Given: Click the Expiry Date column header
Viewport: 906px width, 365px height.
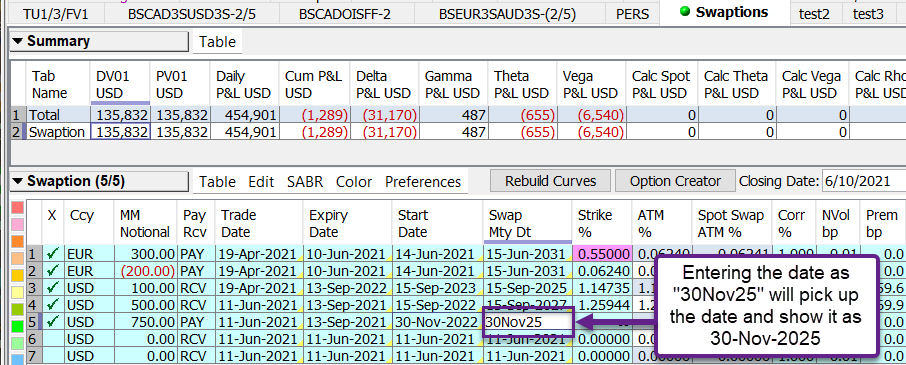Looking at the screenshot, I should 347,224.
